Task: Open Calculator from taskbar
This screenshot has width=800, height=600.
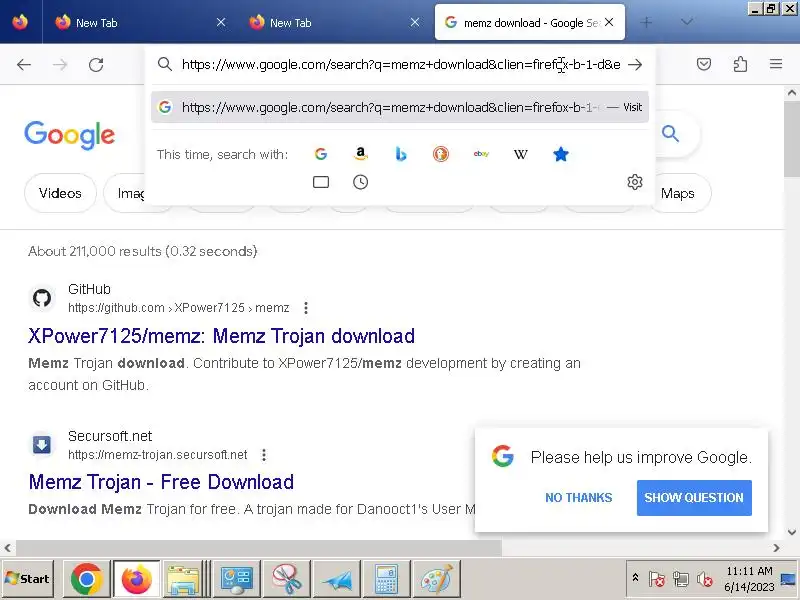Action: (386, 579)
